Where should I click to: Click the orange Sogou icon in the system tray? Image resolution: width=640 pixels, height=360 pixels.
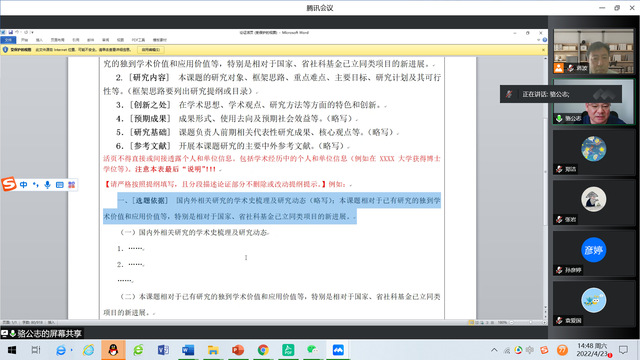544,350
